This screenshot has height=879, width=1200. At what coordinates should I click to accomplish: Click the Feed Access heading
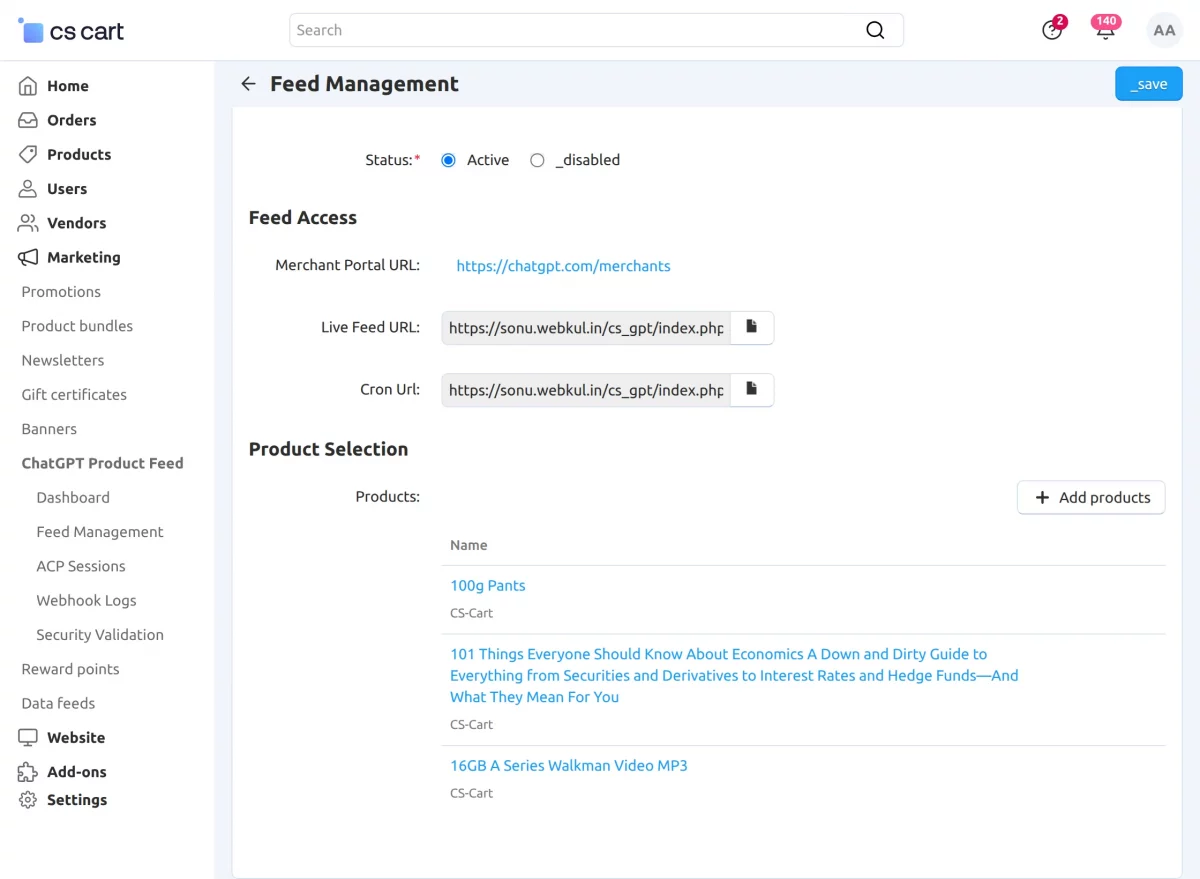[x=303, y=218]
